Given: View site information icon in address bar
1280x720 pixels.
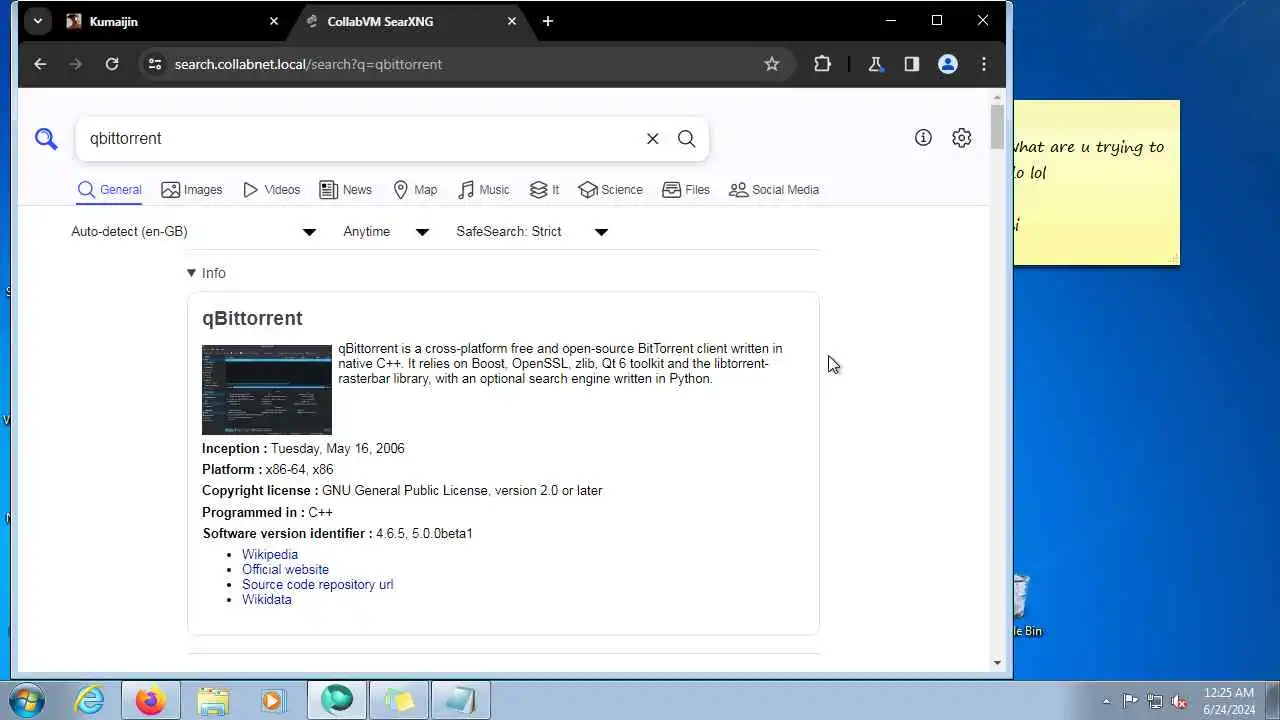Looking at the screenshot, I should (x=155, y=64).
